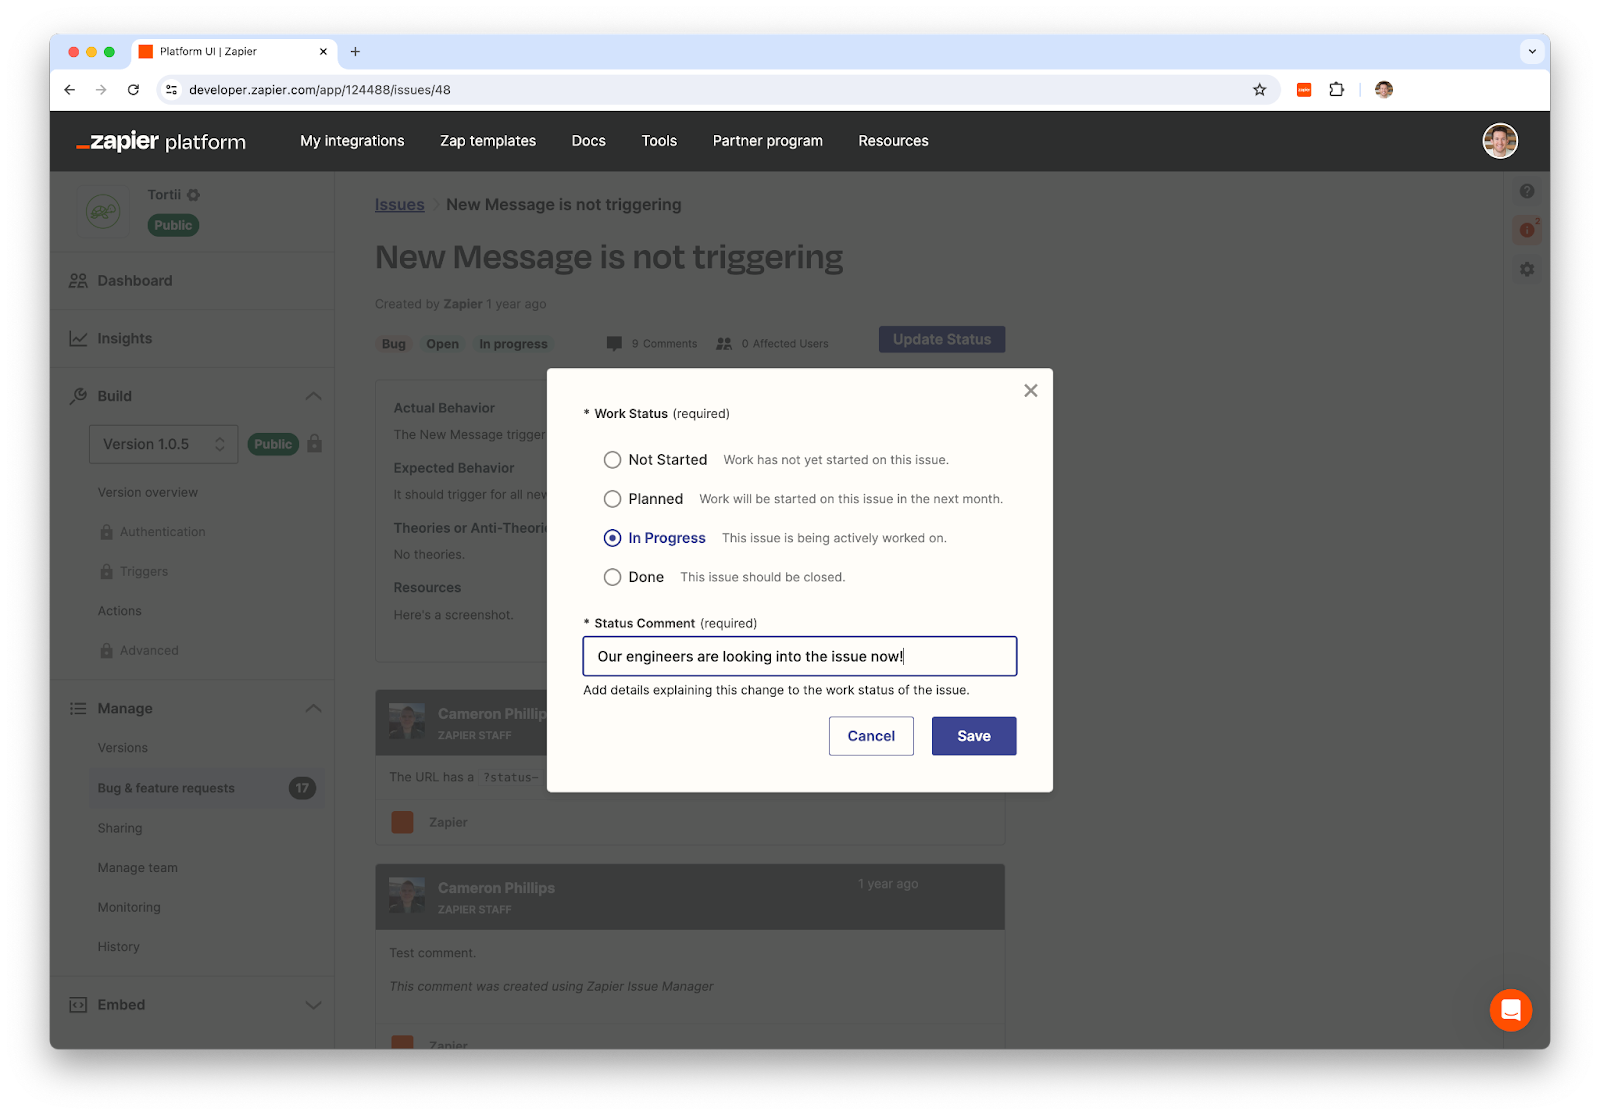
Task: Go back in browser
Action: click(x=69, y=90)
